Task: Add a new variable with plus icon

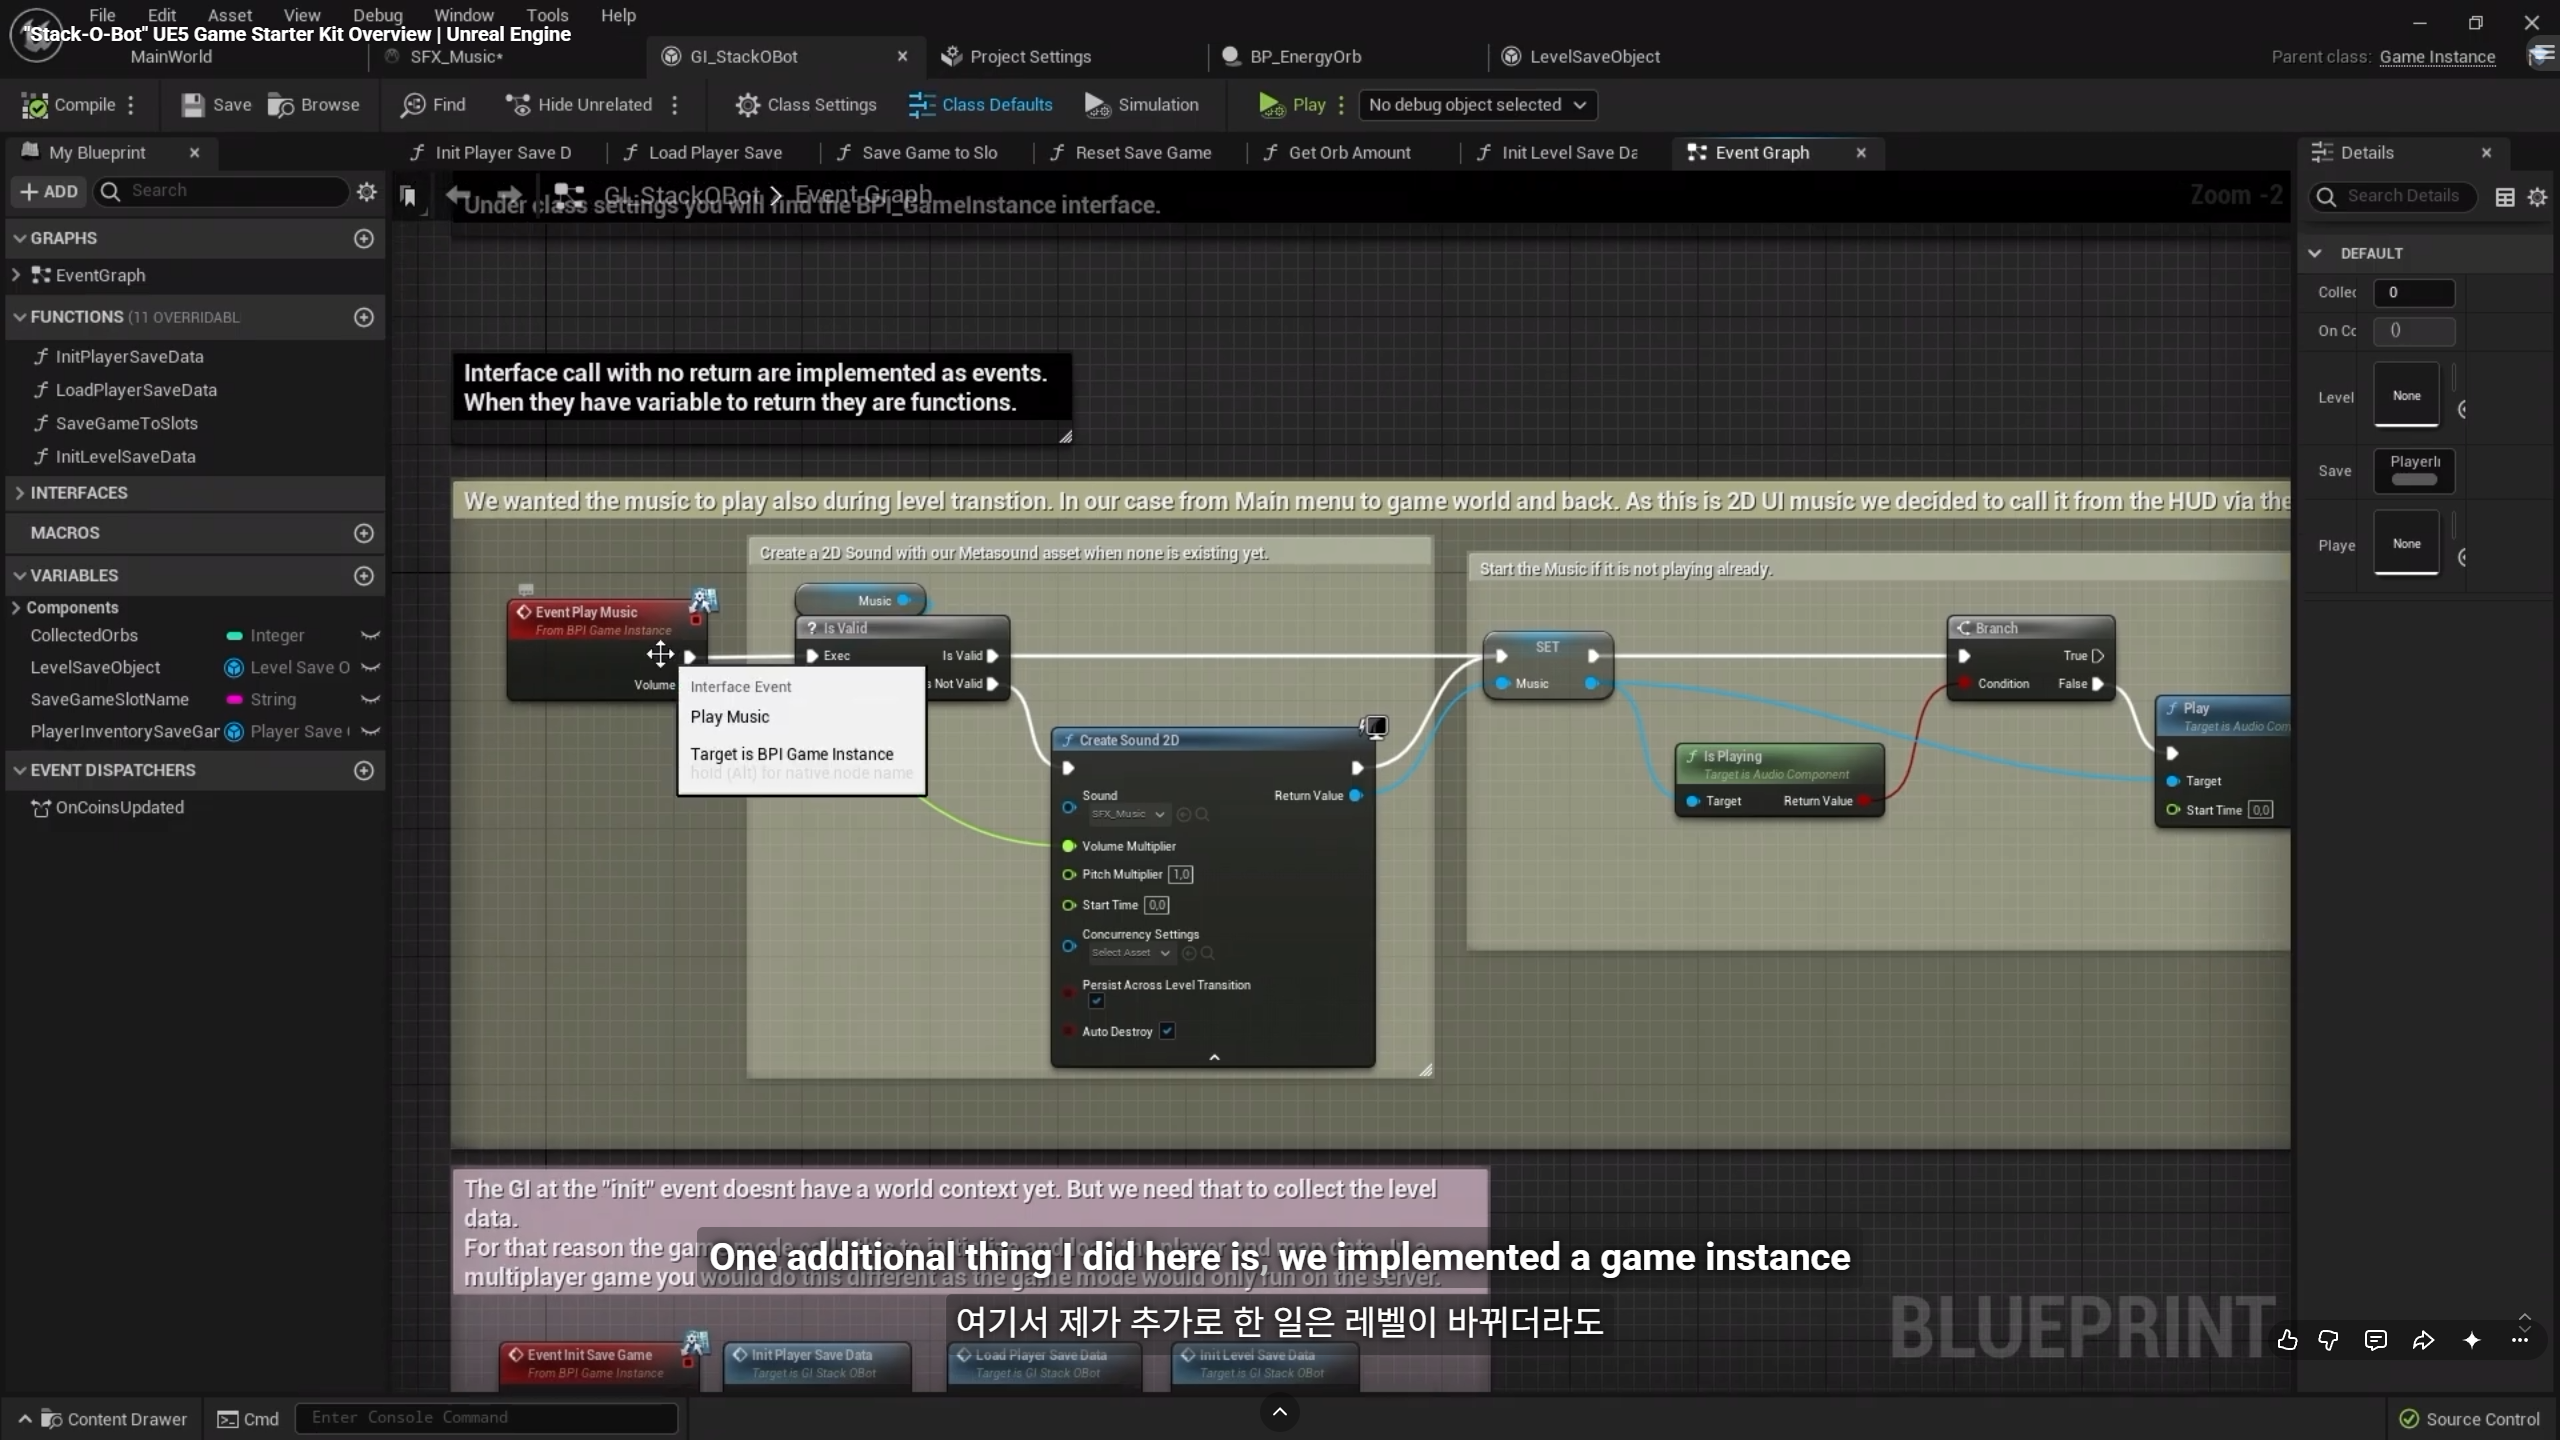Action: pos(364,576)
